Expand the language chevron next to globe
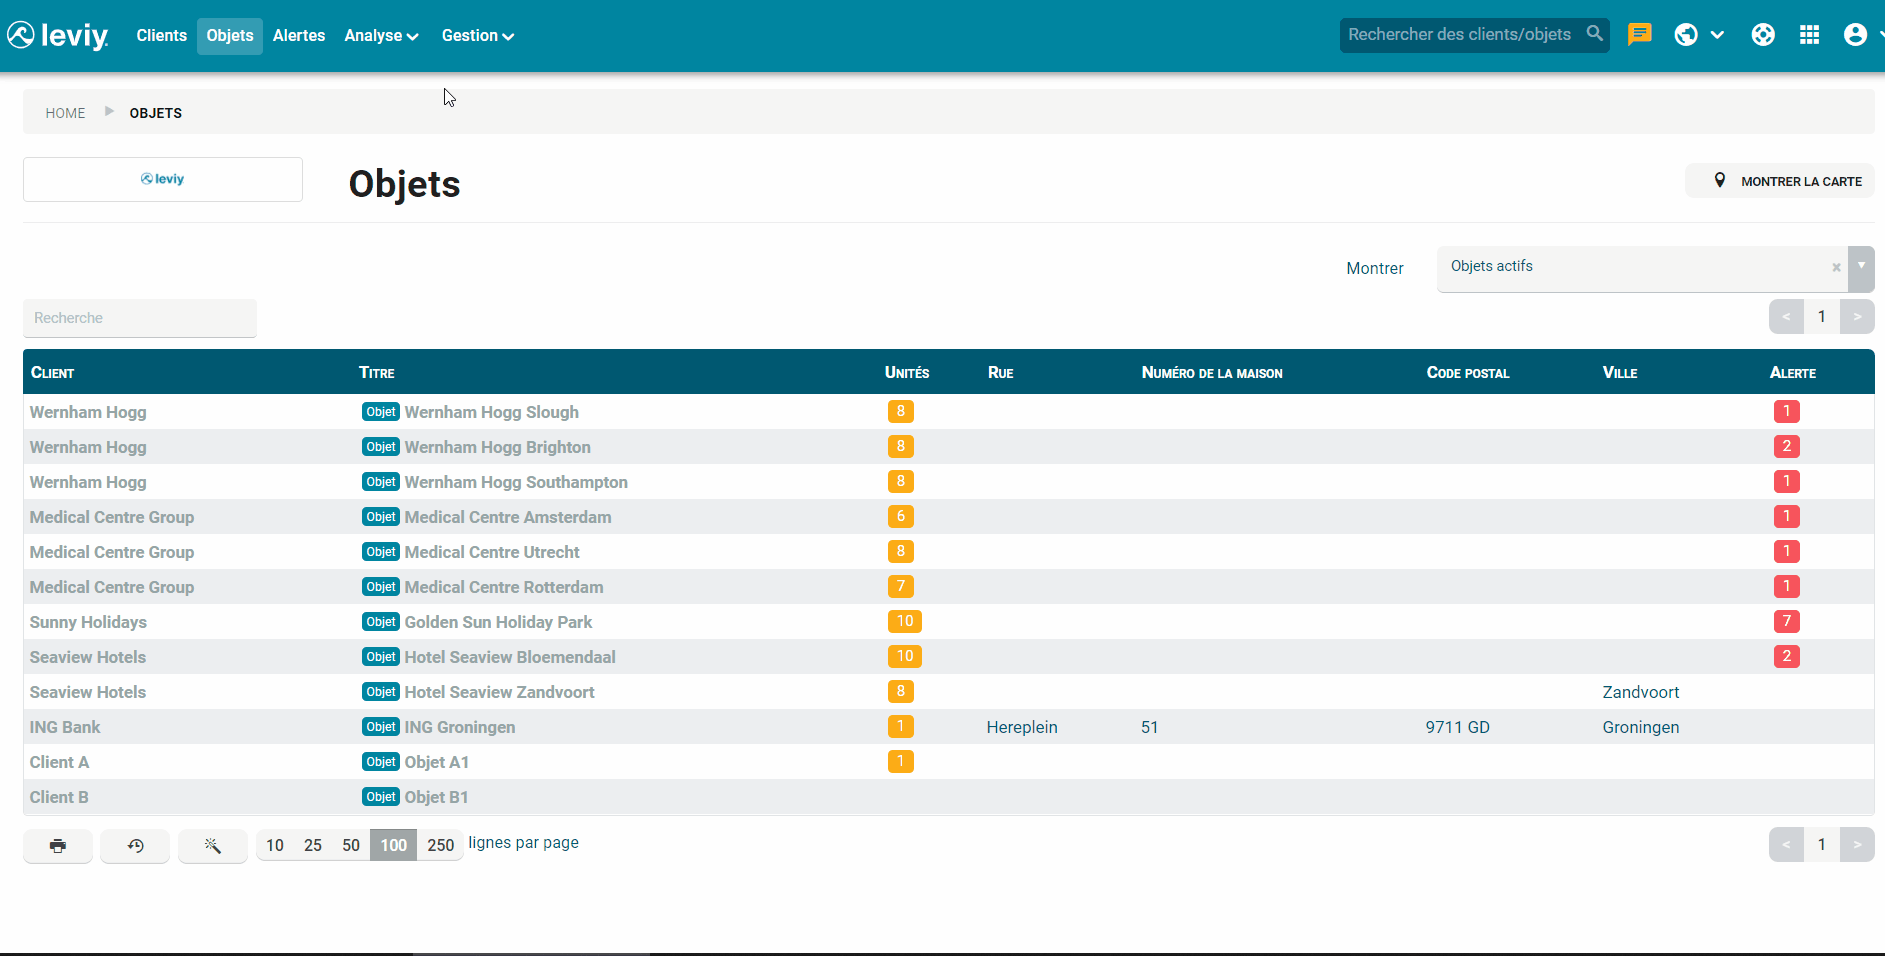1885x956 pixels. [1717, 35]
